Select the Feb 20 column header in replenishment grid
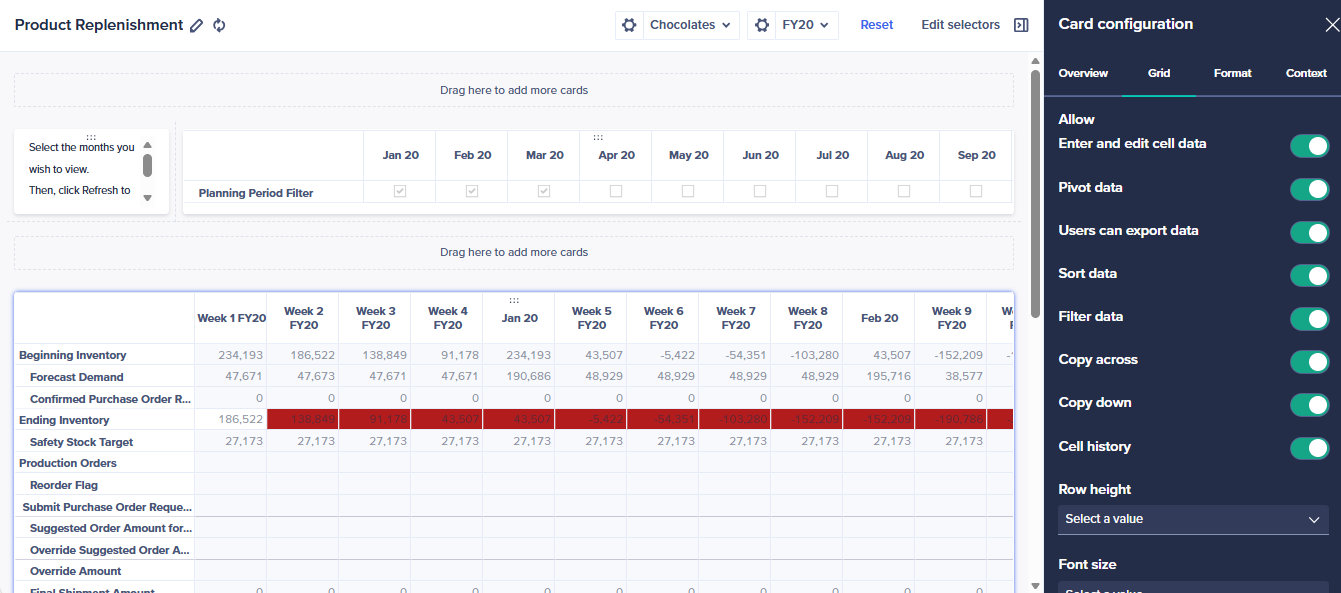The image size is (1341, 593). tap(879, 318)
